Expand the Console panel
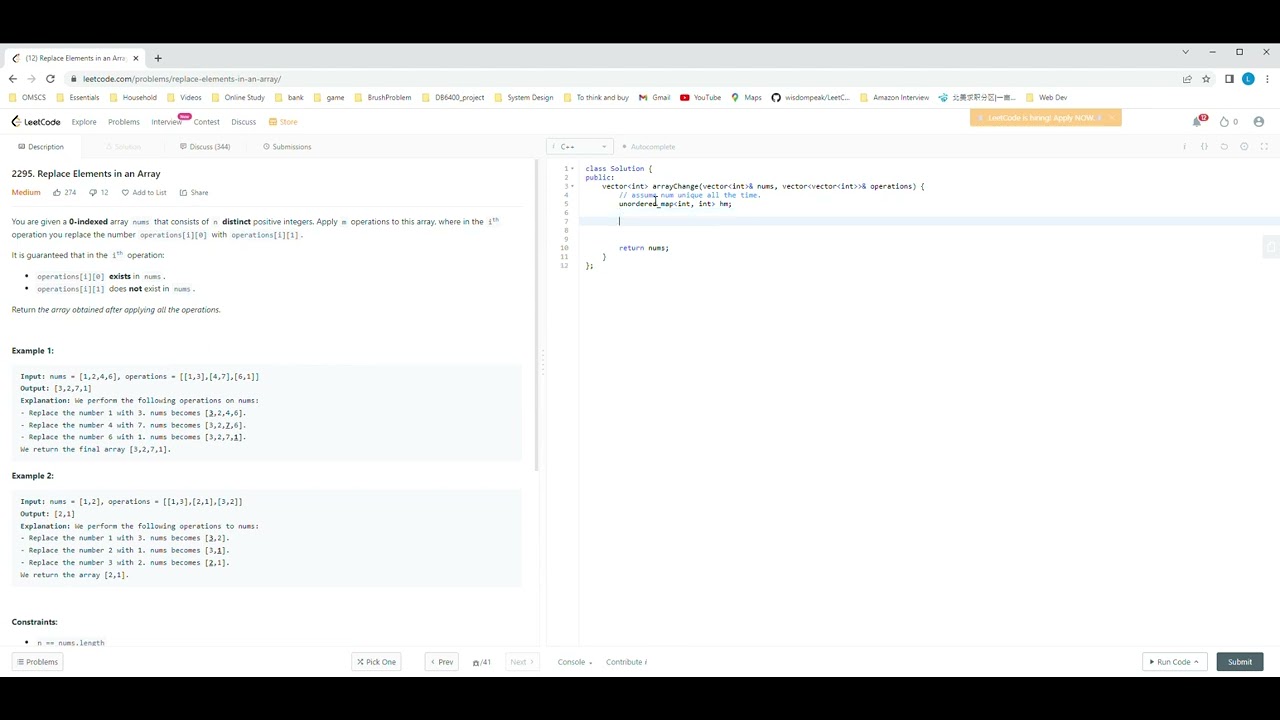The image size is (1280, 720). click(x=575, y=662)
